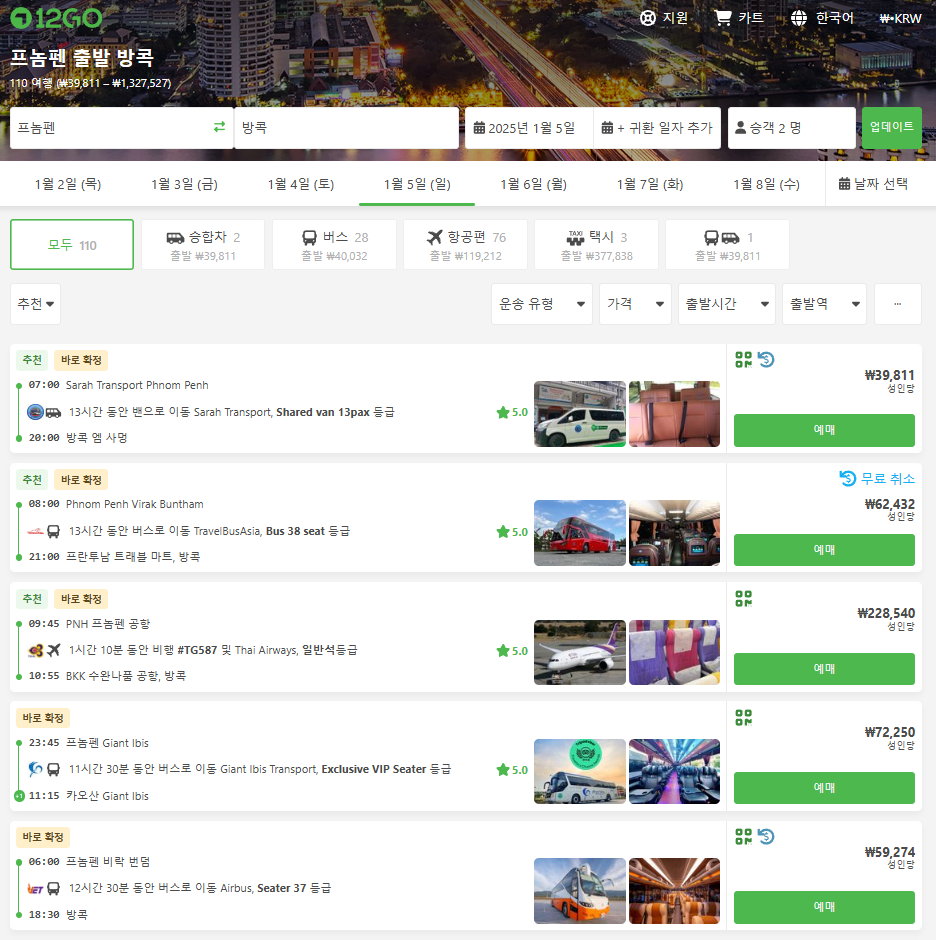Open Thai Airways purple seats photo
The height and width of the screenshot is (940, 936).
point(675,652)
